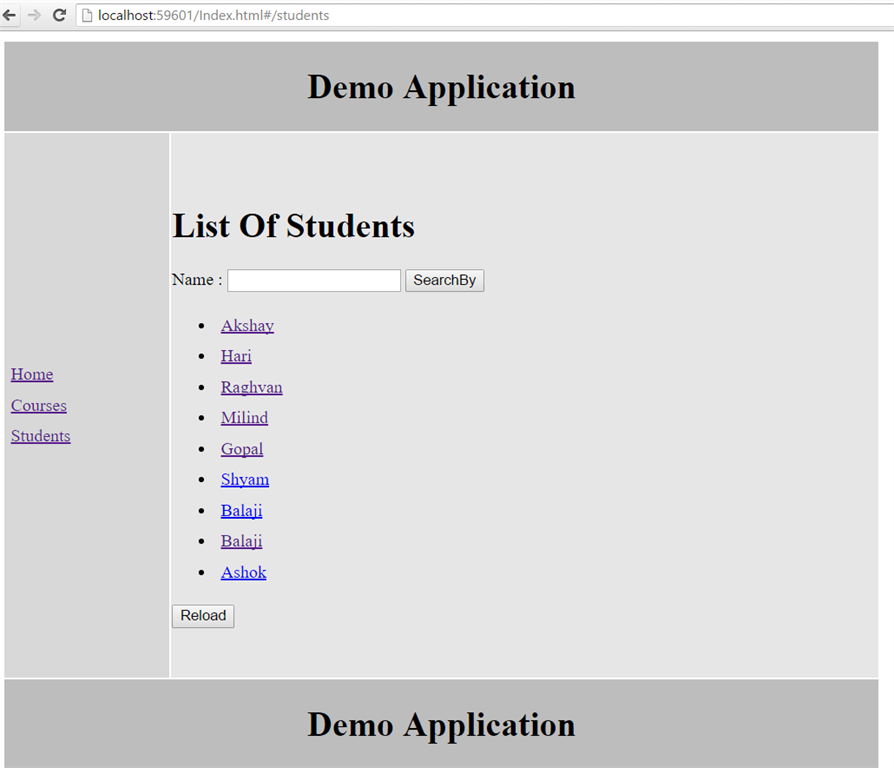Click the Demo Application footer title

[441, 725]
